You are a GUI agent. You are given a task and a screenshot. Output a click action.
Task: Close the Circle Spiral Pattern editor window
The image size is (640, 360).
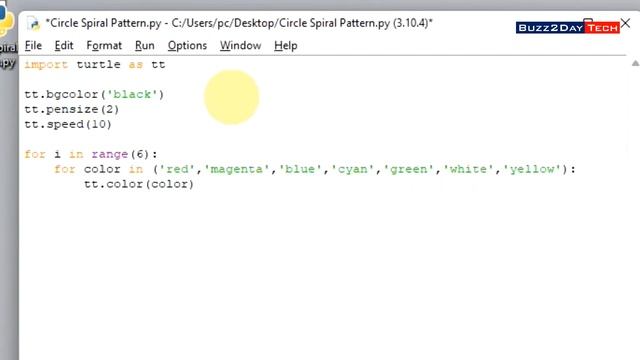tap(625, 23)
